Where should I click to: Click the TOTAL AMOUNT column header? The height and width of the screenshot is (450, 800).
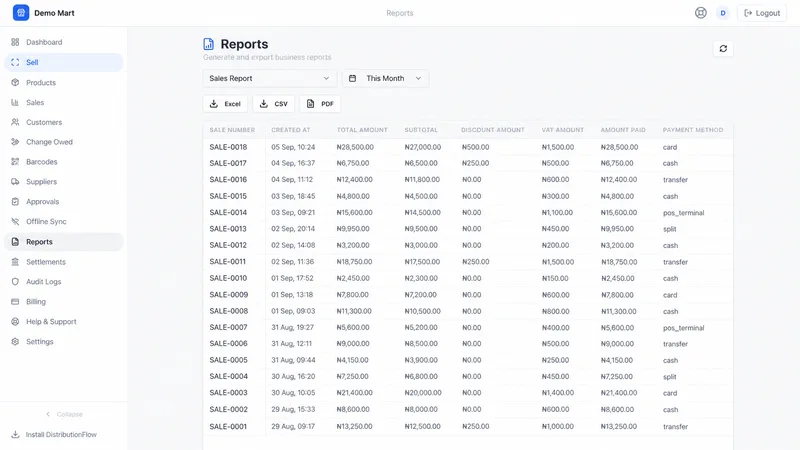click(x=362, y=130)
